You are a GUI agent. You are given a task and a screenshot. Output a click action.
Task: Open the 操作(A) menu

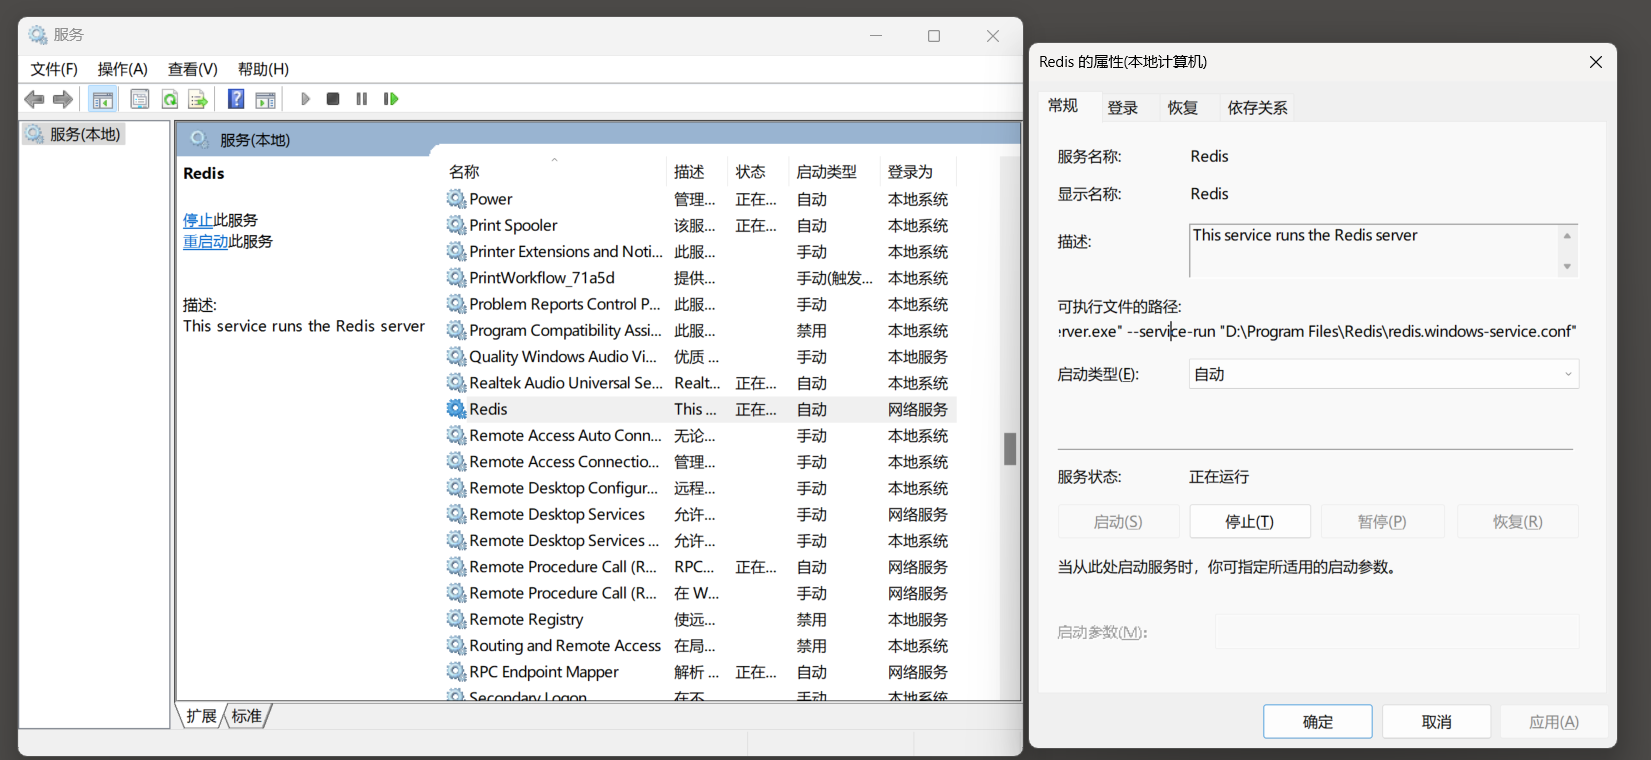[x=122, y=69]
